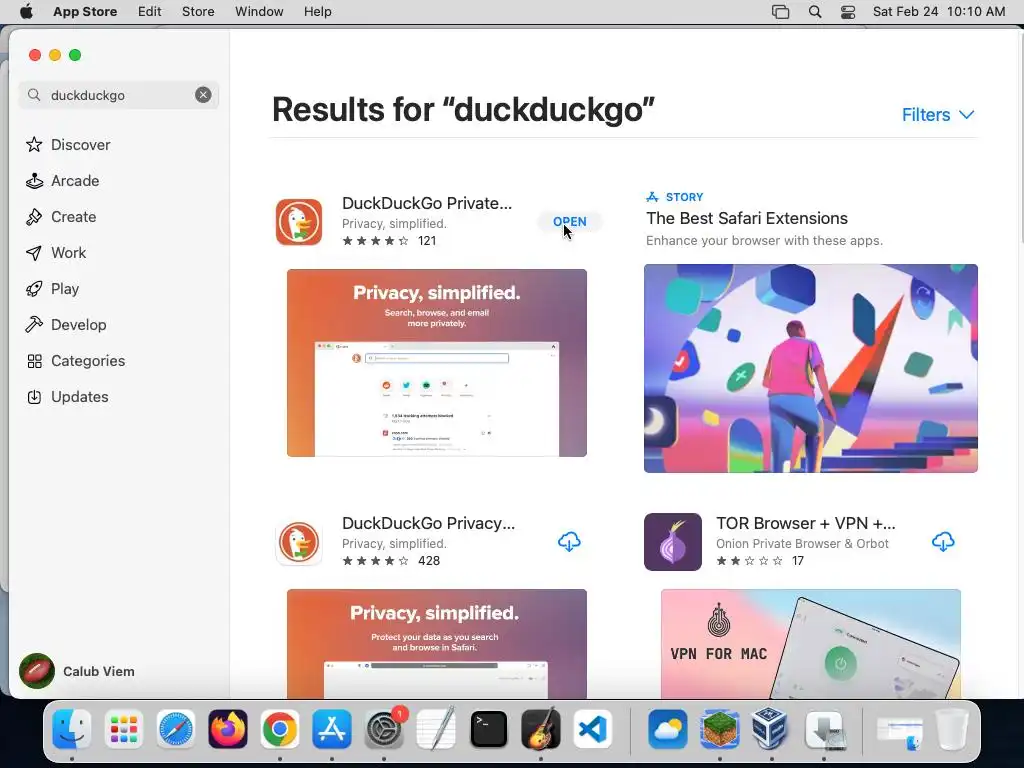The height and width of the screenshot is (768, 1024).
Task: View DuckDuckGo Private Browser screenshot preview
Action: pyautogui.click(x=437, y=362)
